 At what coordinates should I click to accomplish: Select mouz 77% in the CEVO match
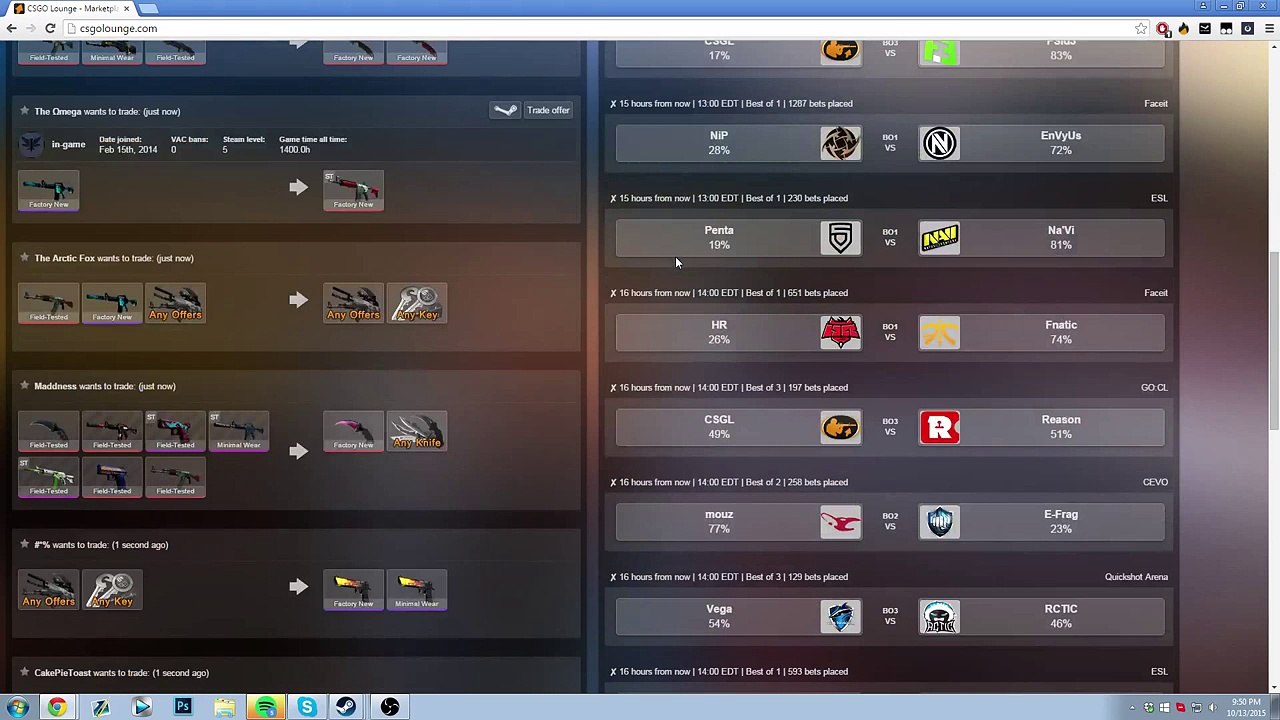719,522
